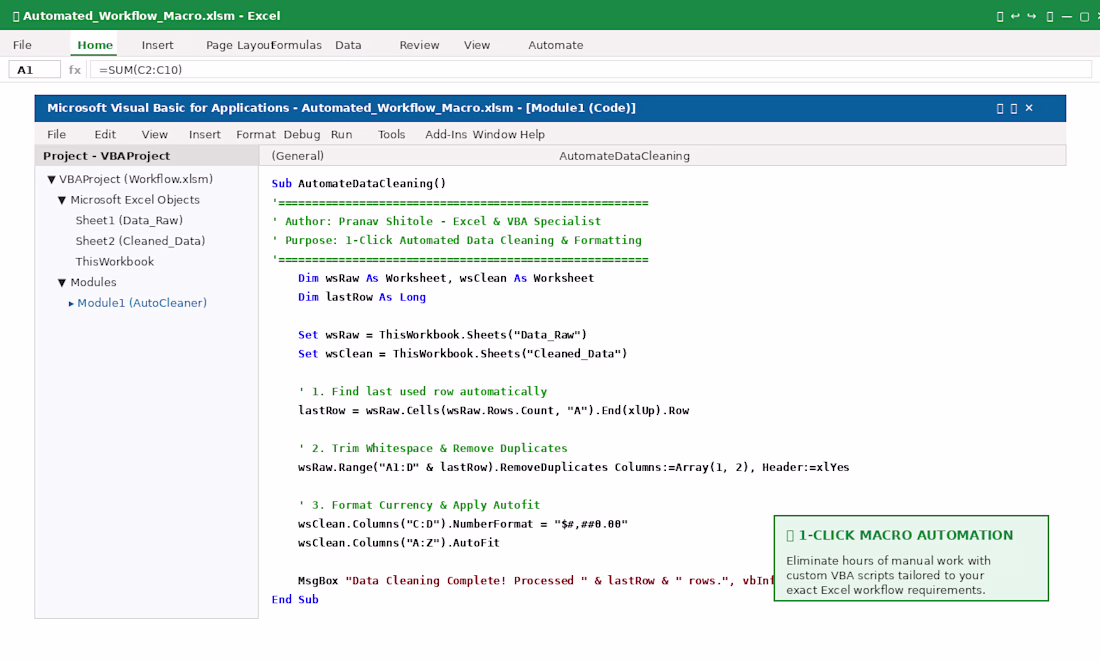The image size is (1100, 661).
Task: Click the wsClean.Columns("A:Z").AutoFit code line
Action: 398,542
